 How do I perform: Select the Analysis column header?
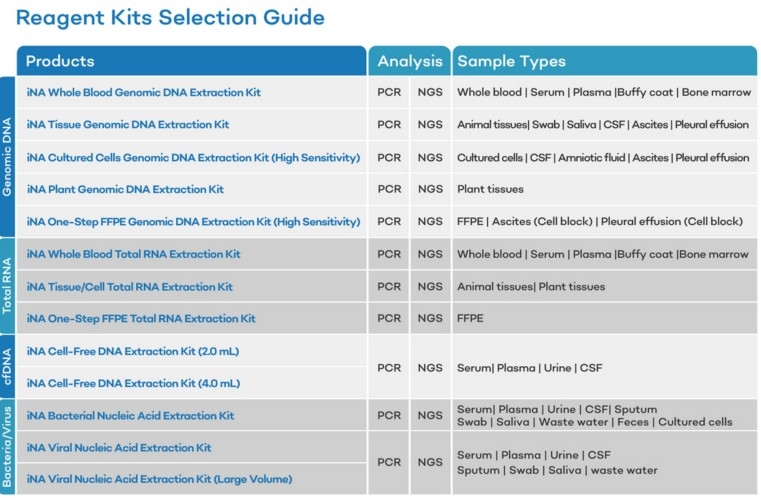pyautogui.click(x=409, y=61)
